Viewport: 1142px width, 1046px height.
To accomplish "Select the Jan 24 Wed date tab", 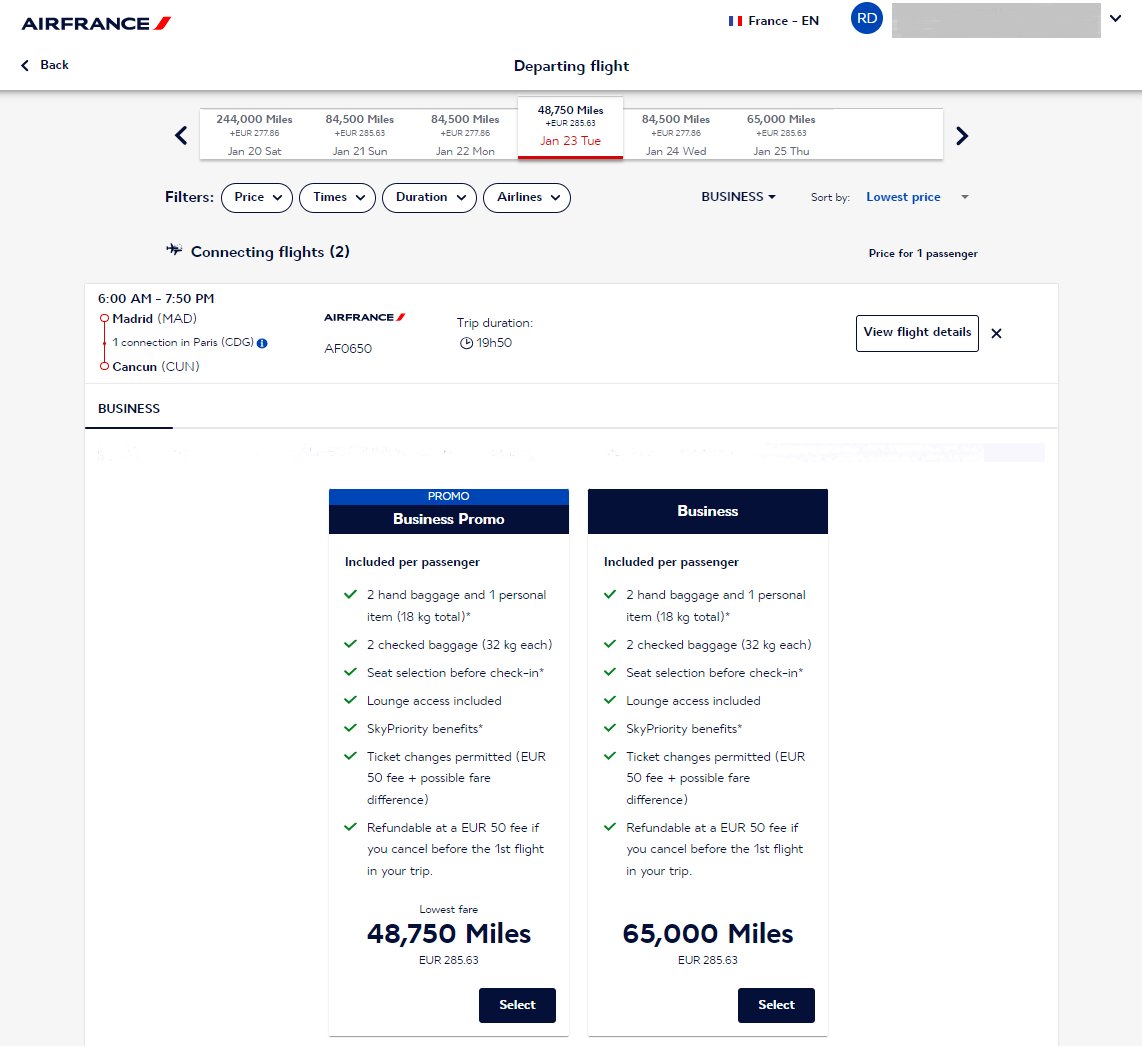I will tap(676, 135).
